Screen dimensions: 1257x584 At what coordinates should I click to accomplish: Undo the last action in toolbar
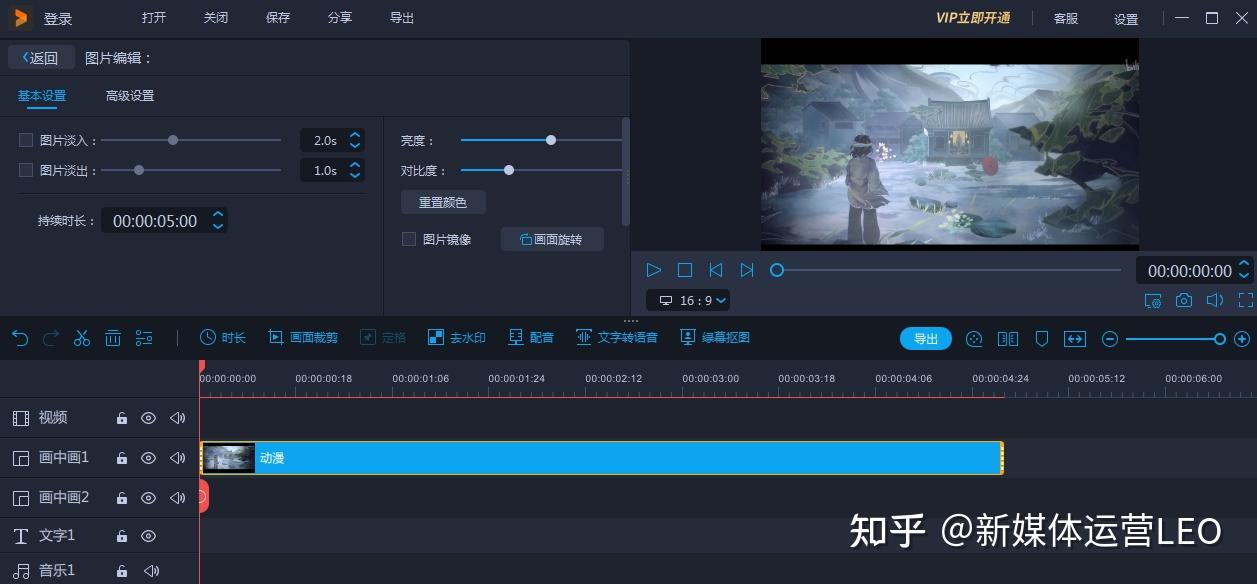pyautogui.click(x=20, y=338)
